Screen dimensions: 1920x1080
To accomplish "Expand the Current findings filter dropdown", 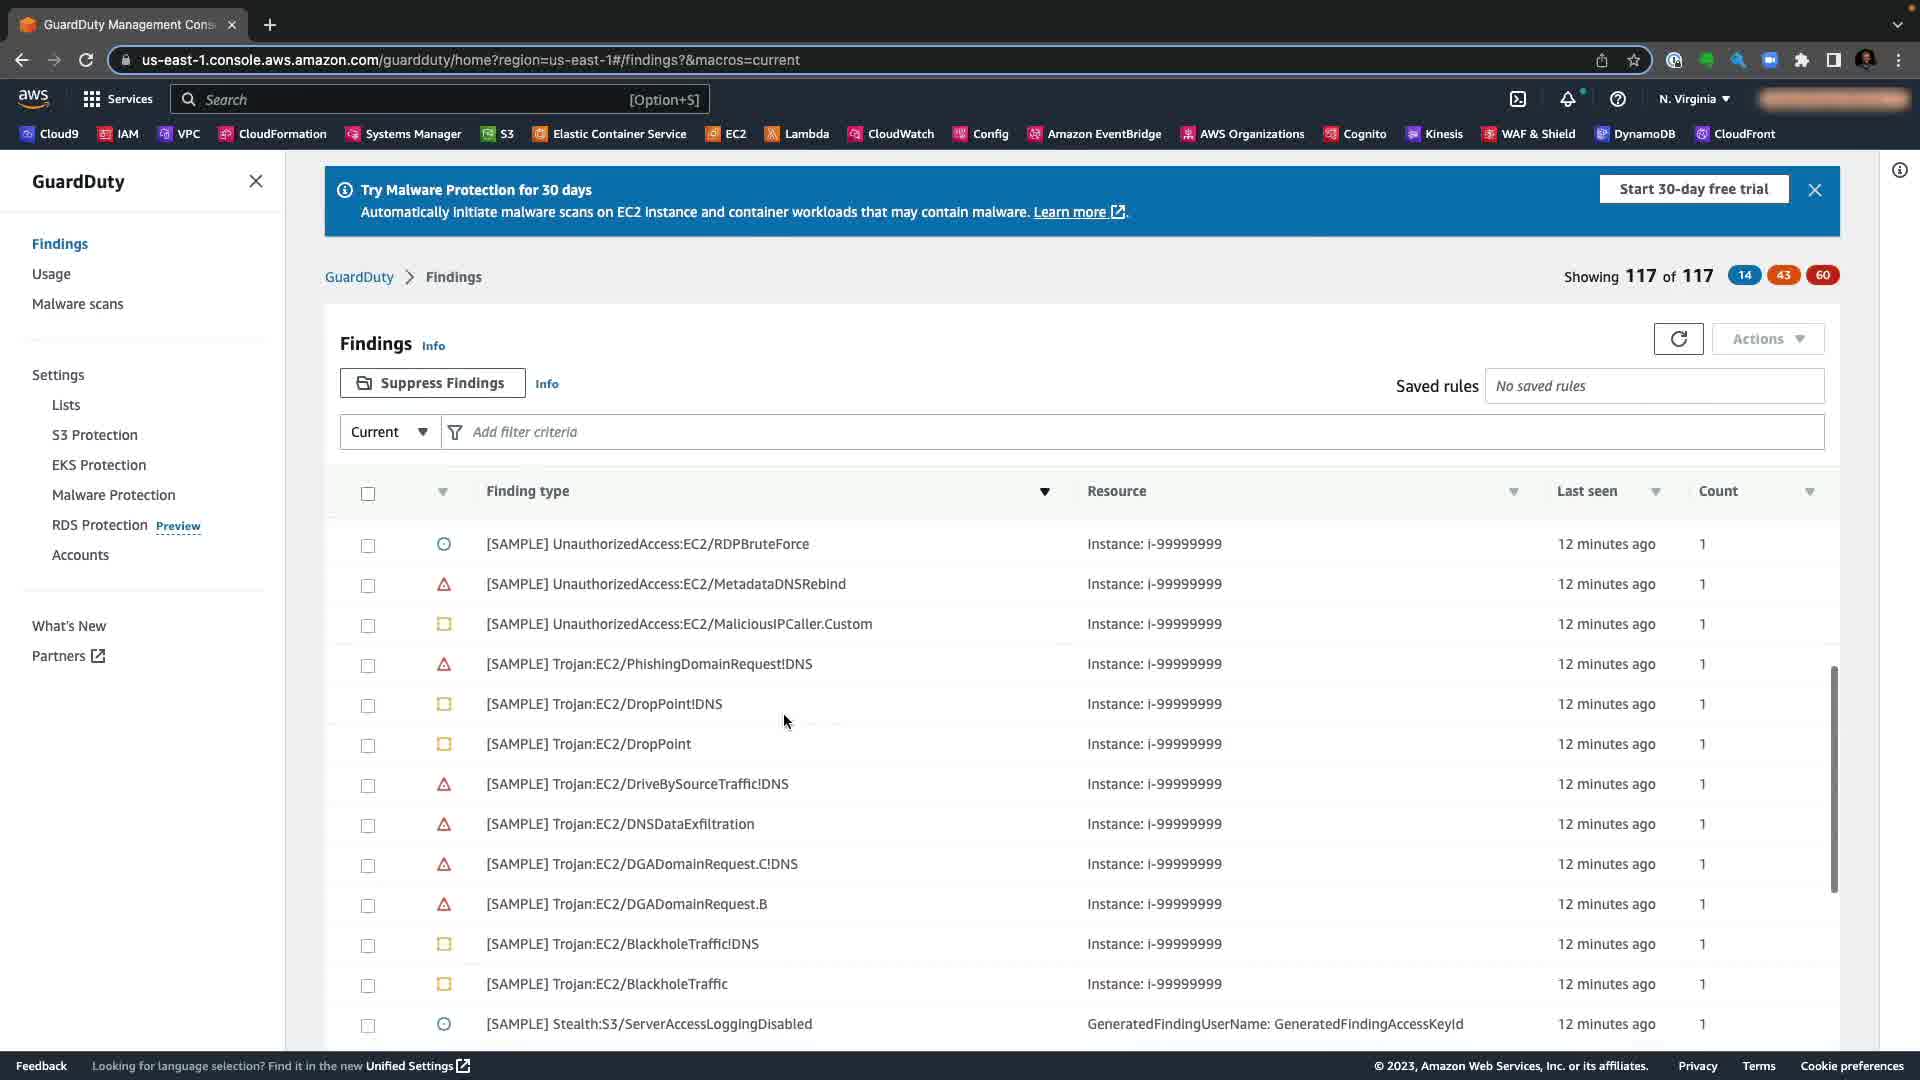I will 390,432.
